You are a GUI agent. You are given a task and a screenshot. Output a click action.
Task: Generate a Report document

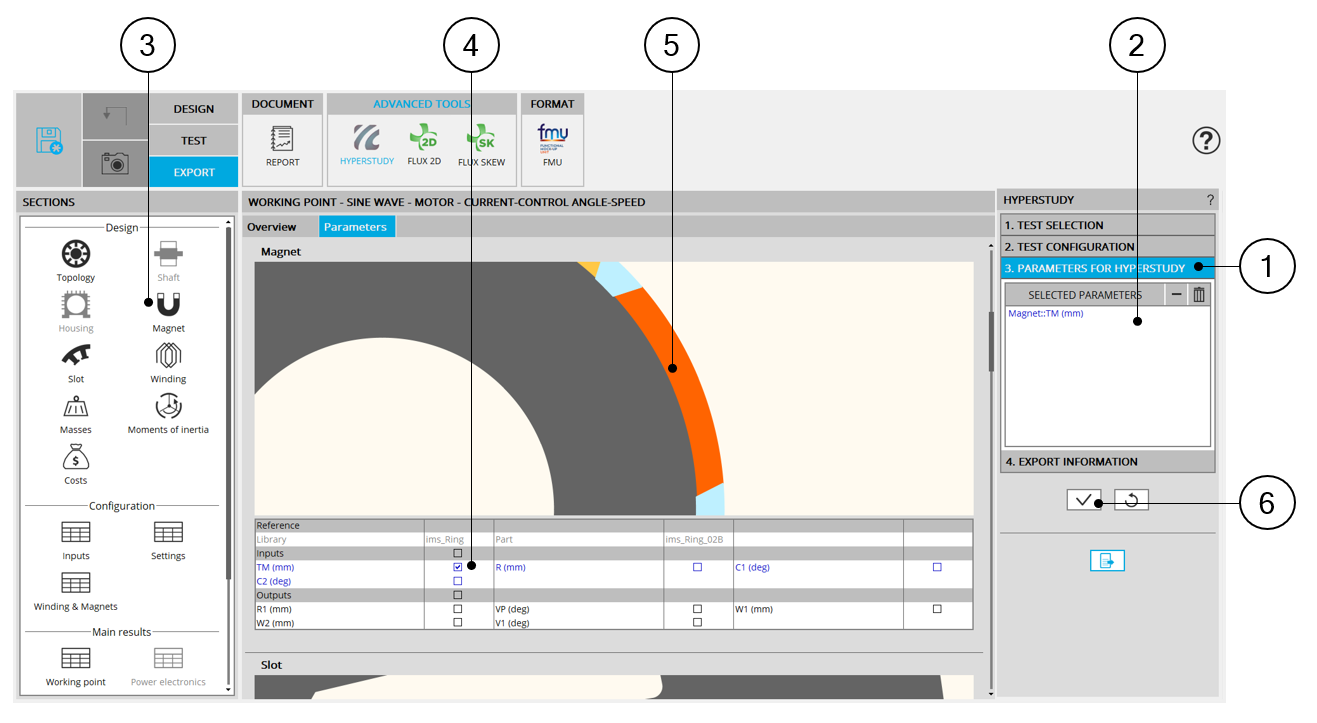tap(282, 143)
